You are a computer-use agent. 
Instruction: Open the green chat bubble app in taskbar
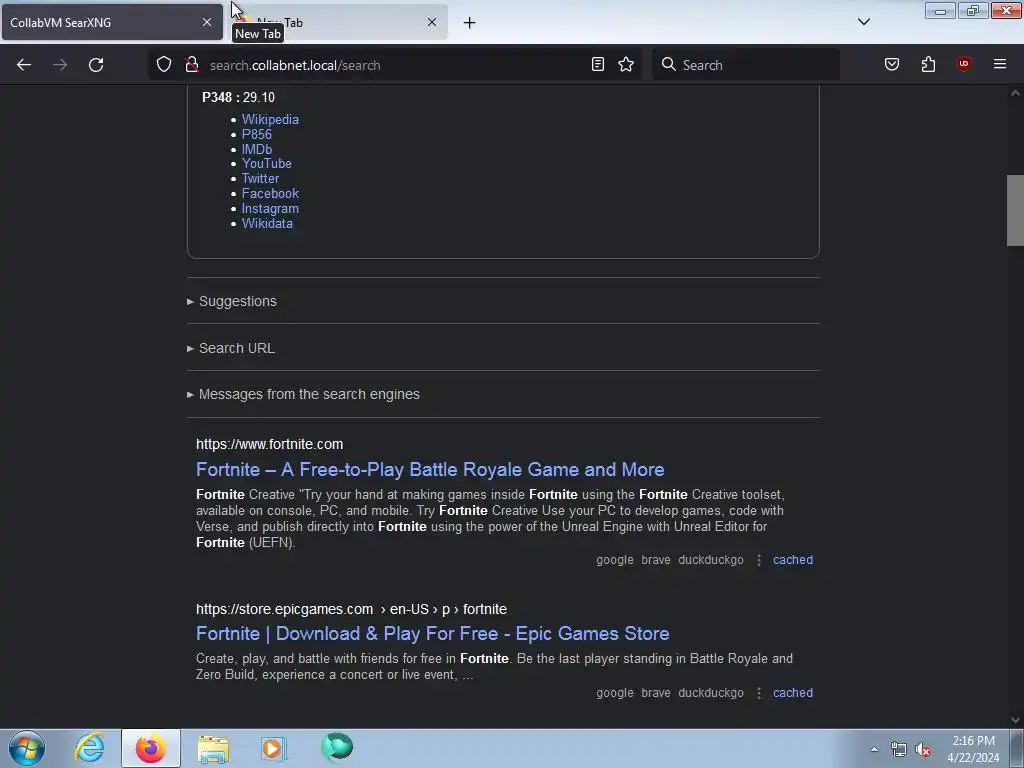(337, 747)
